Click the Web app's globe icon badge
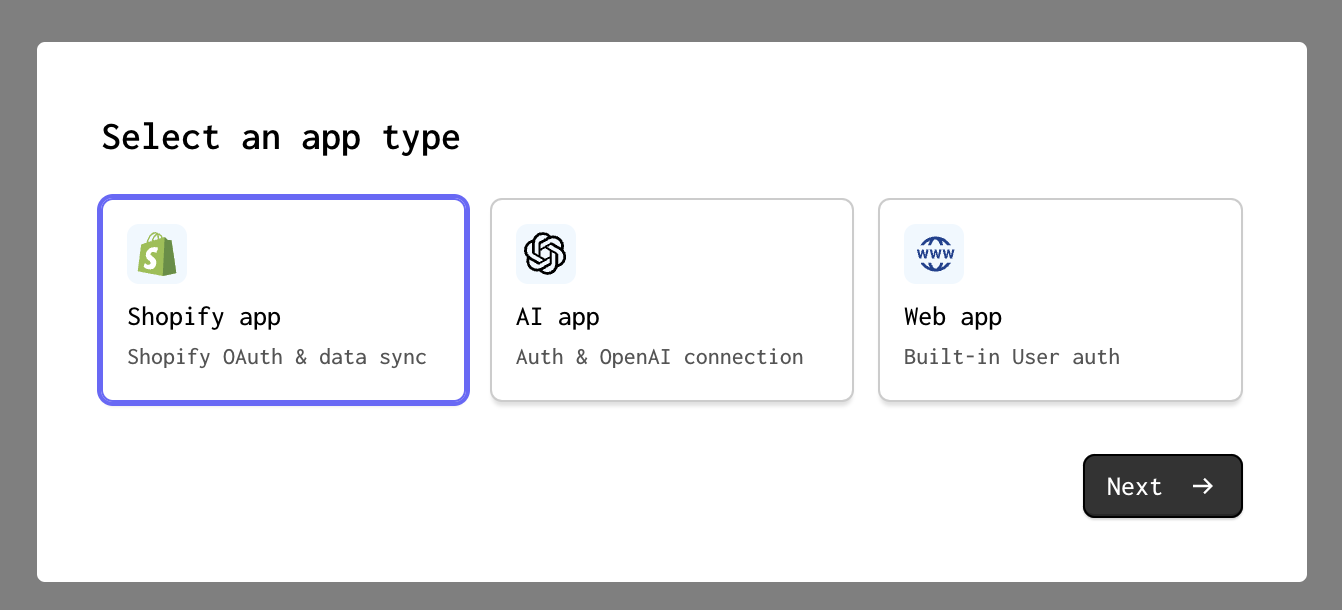The height and width of the screenshot is (610, 1342). 934,254
